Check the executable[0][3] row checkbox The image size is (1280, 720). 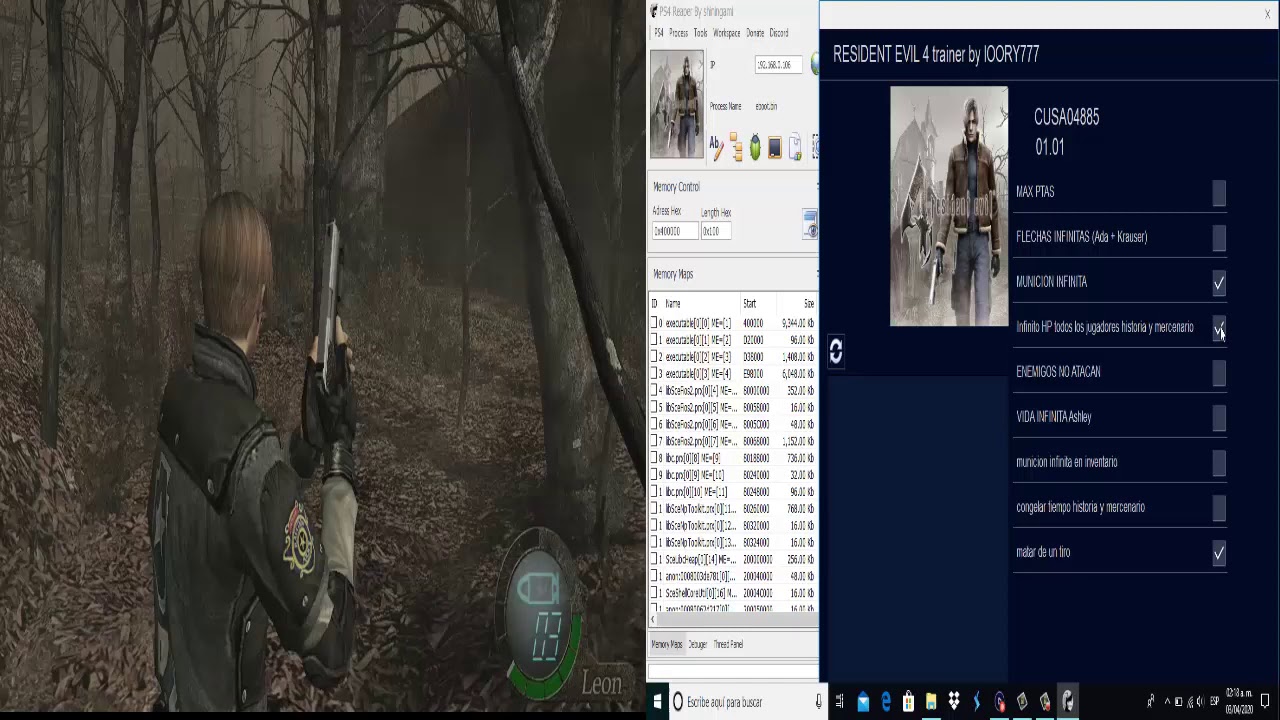pyautogui.click(x=654, y=374)
